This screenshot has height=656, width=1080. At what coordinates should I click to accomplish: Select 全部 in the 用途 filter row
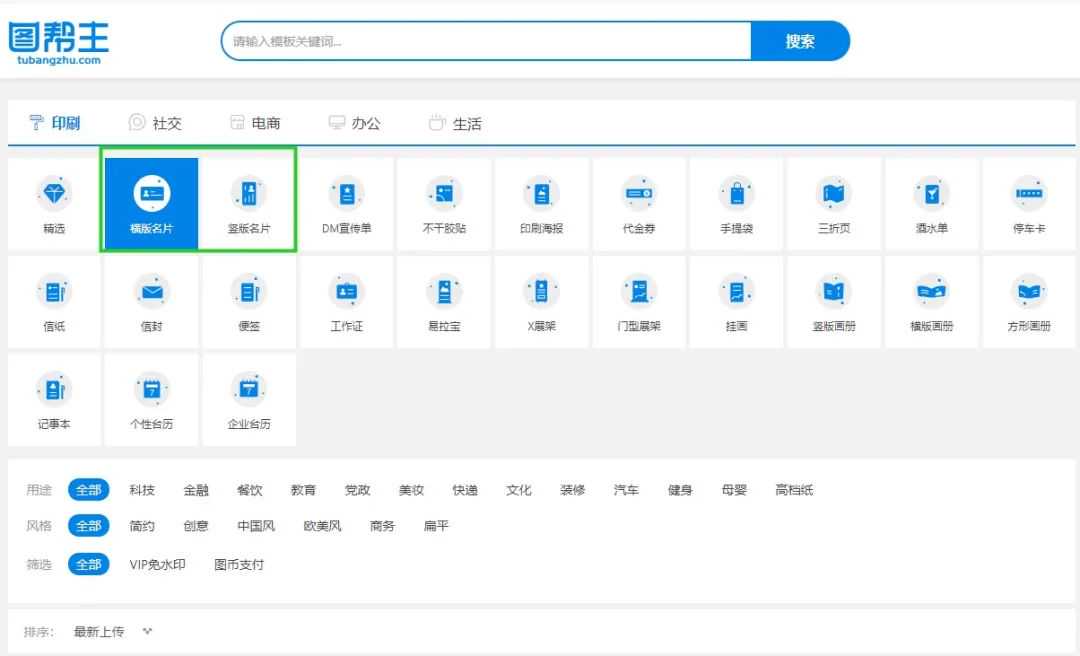(x=88, y=490)
